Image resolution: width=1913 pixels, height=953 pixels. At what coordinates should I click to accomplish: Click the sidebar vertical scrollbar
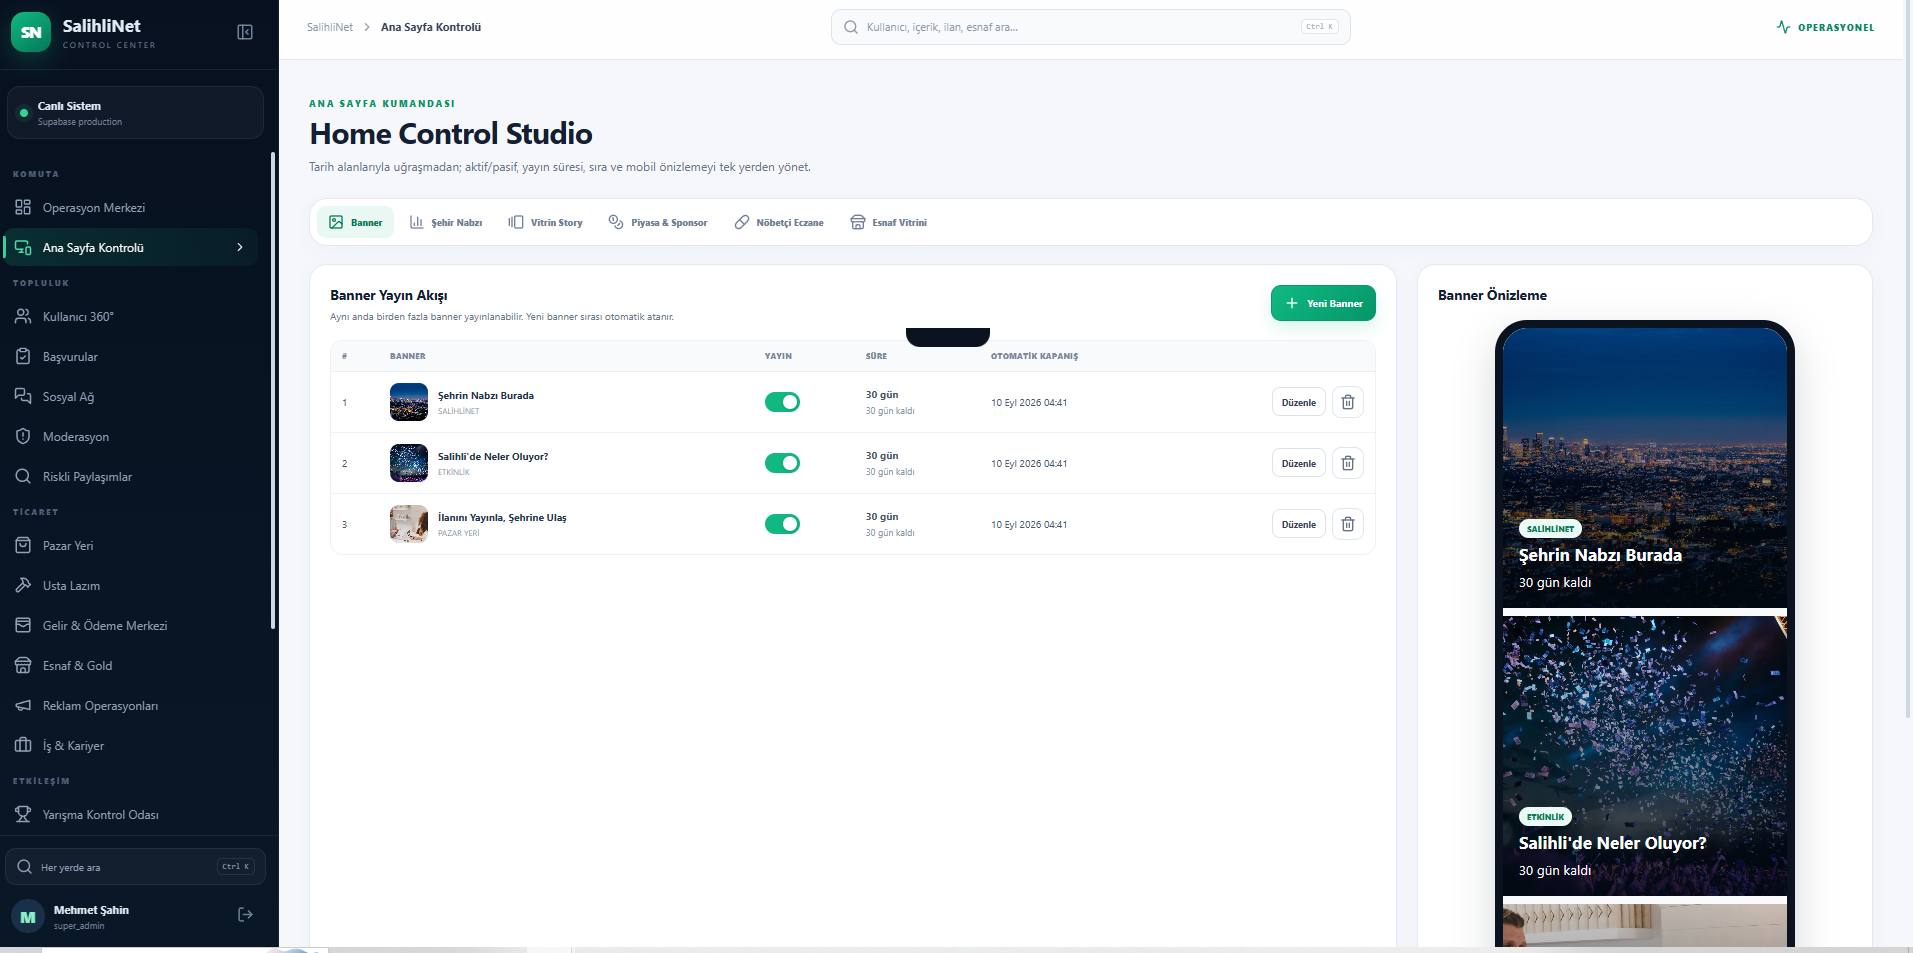click(273, 390)
